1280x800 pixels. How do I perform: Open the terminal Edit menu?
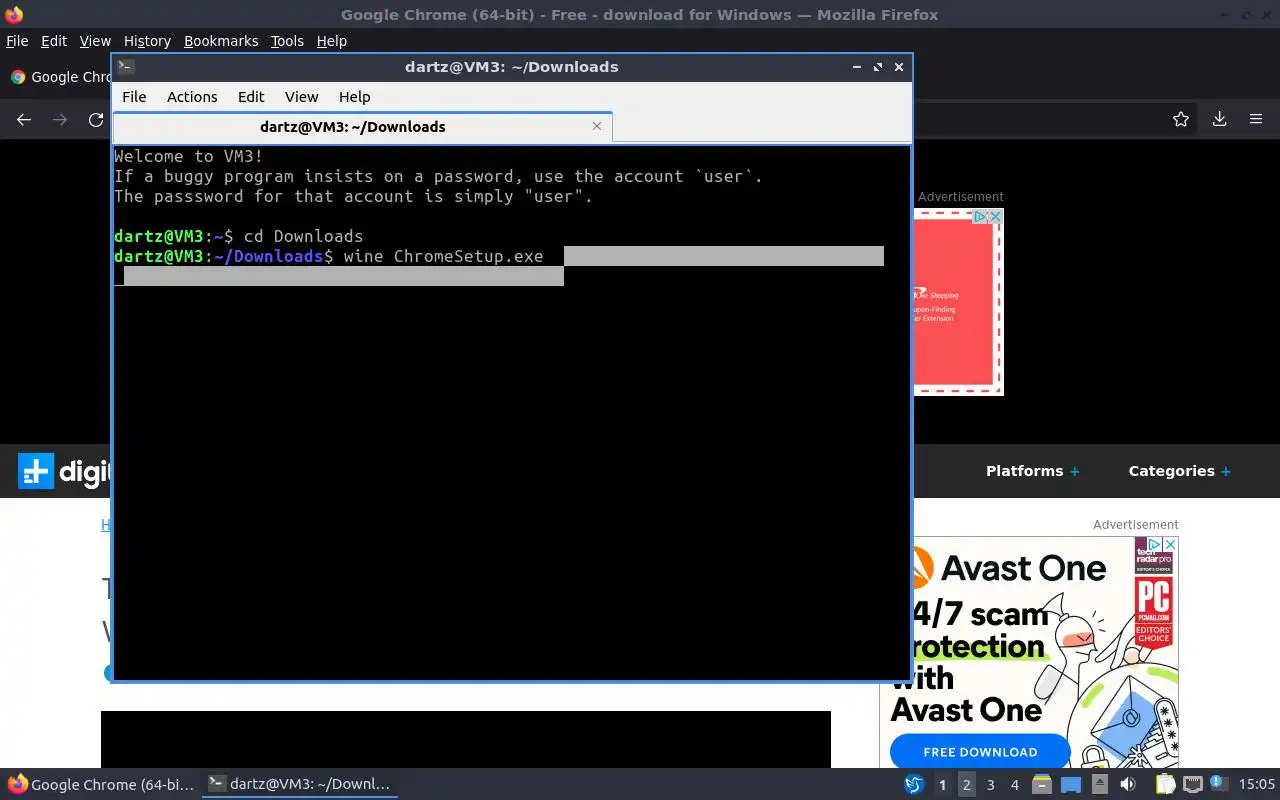tap(251, 97)
